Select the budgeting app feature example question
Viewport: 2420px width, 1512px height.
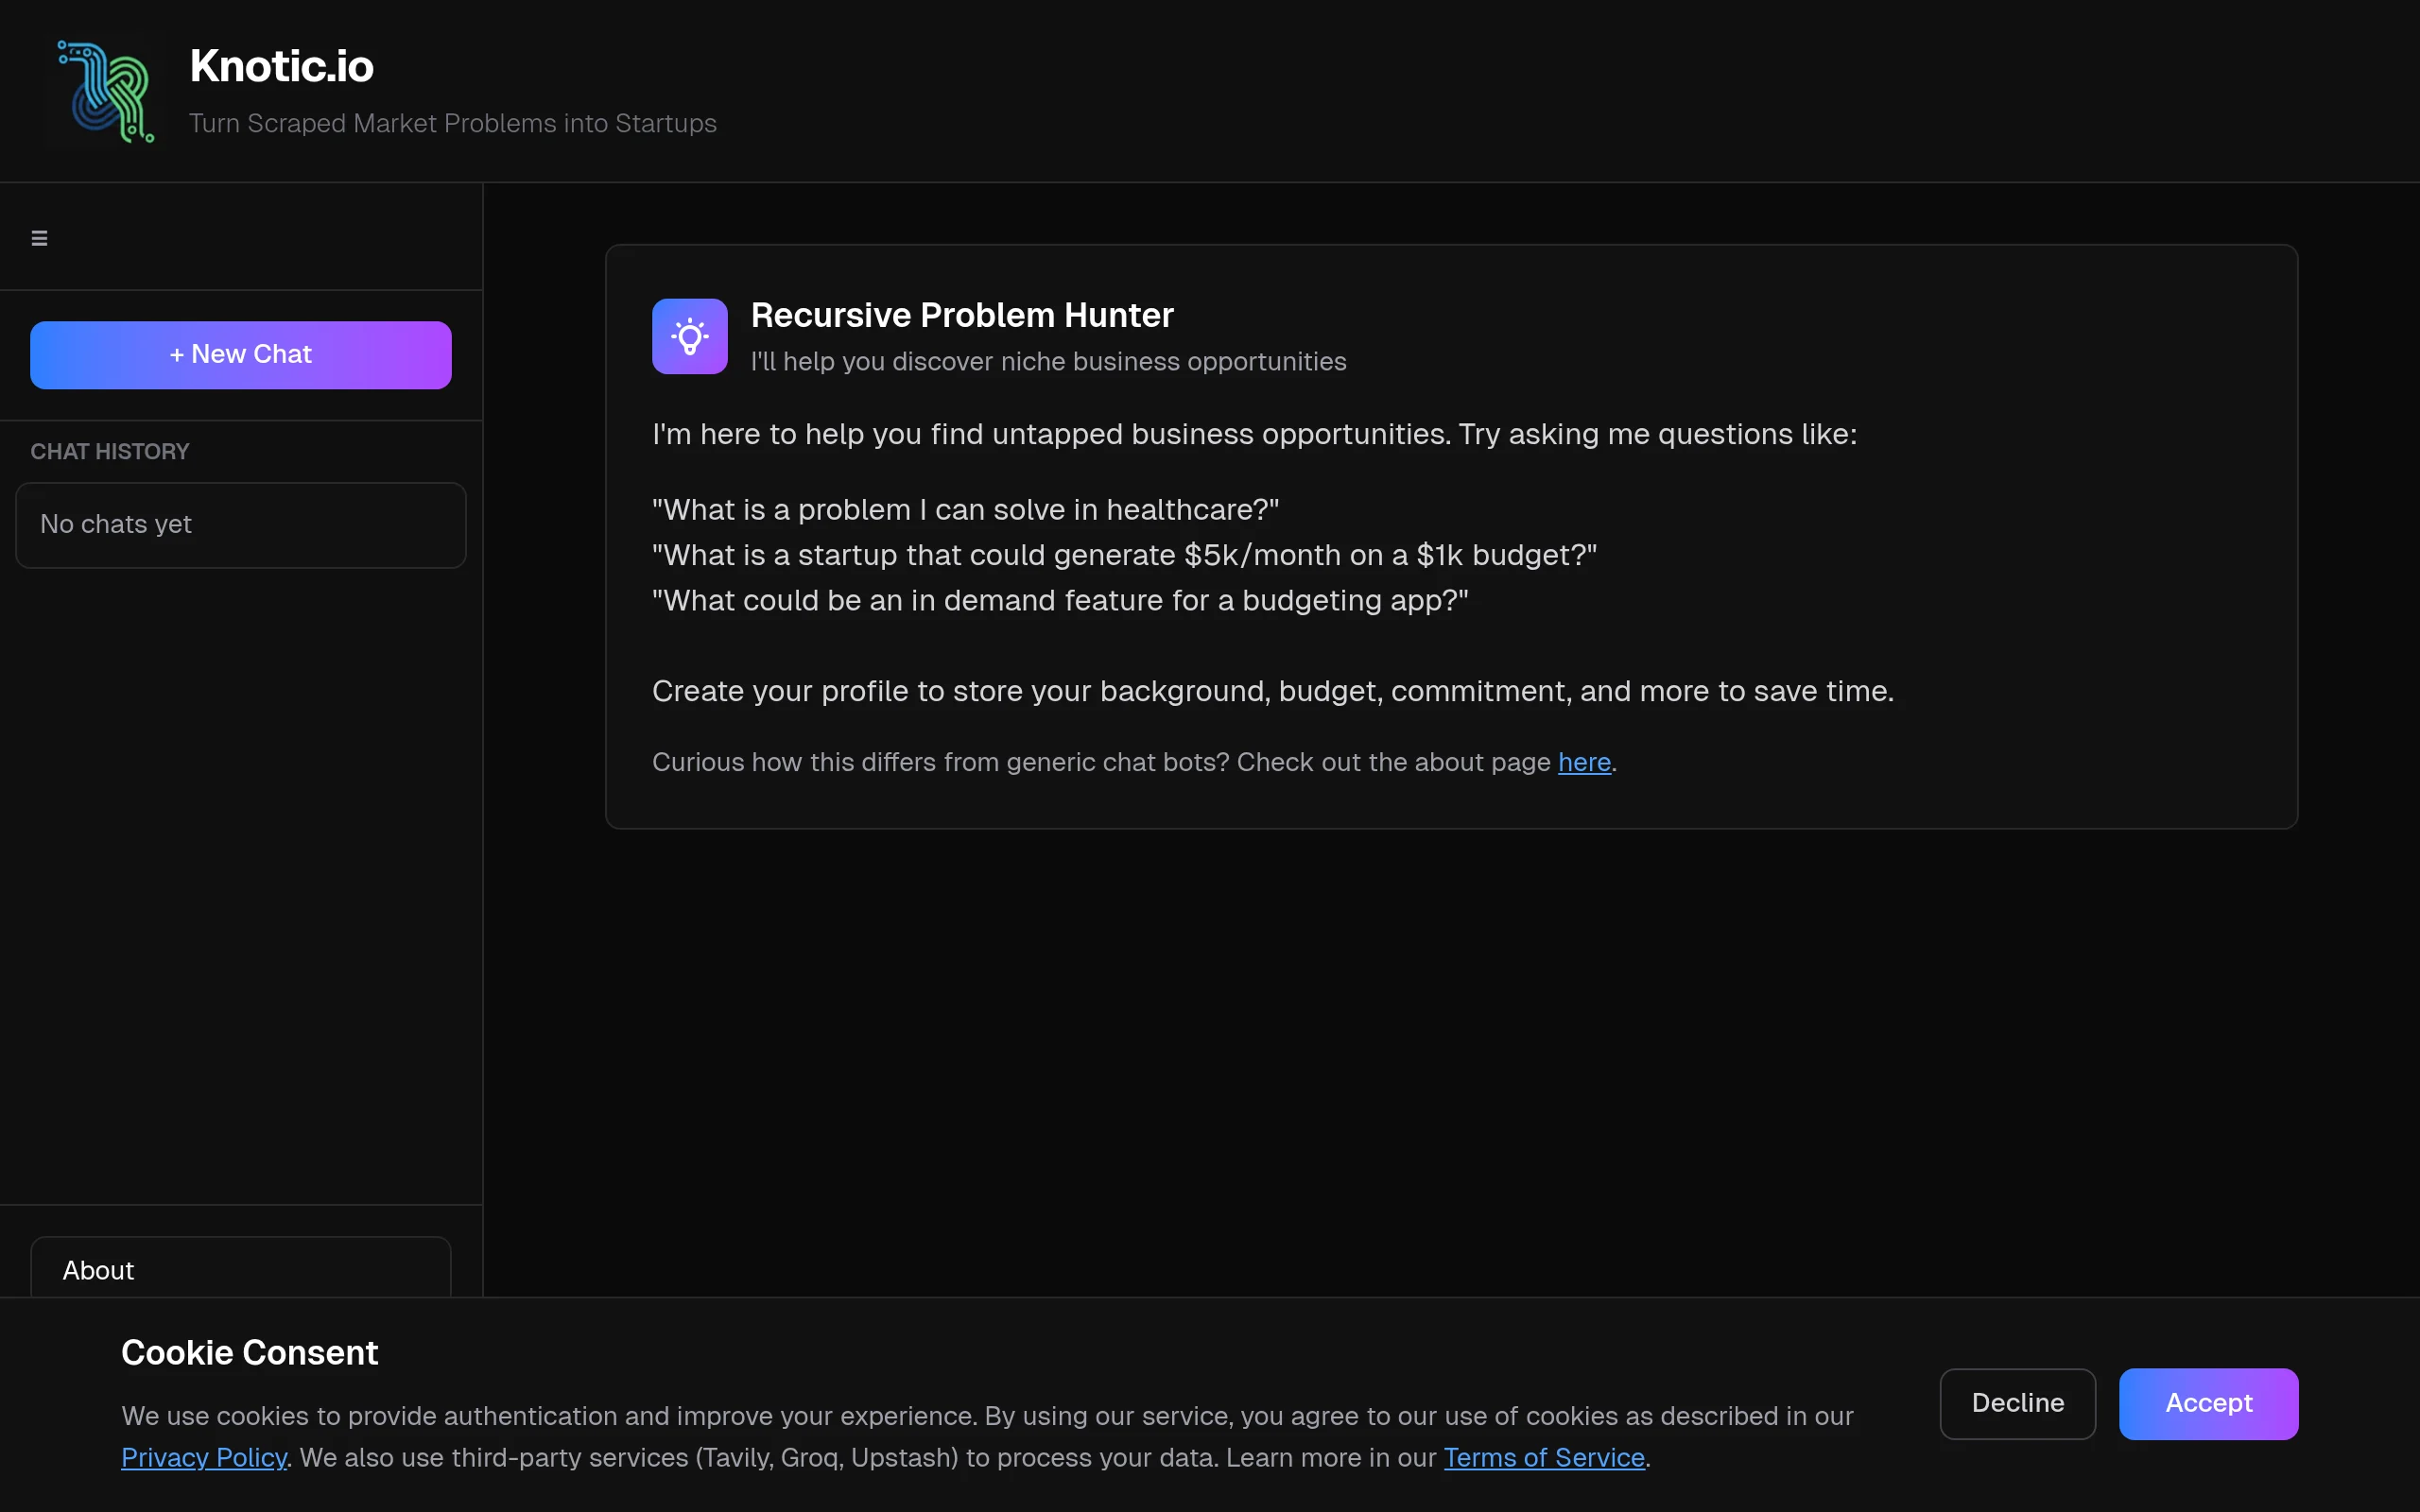click(x=1060, y=601)
